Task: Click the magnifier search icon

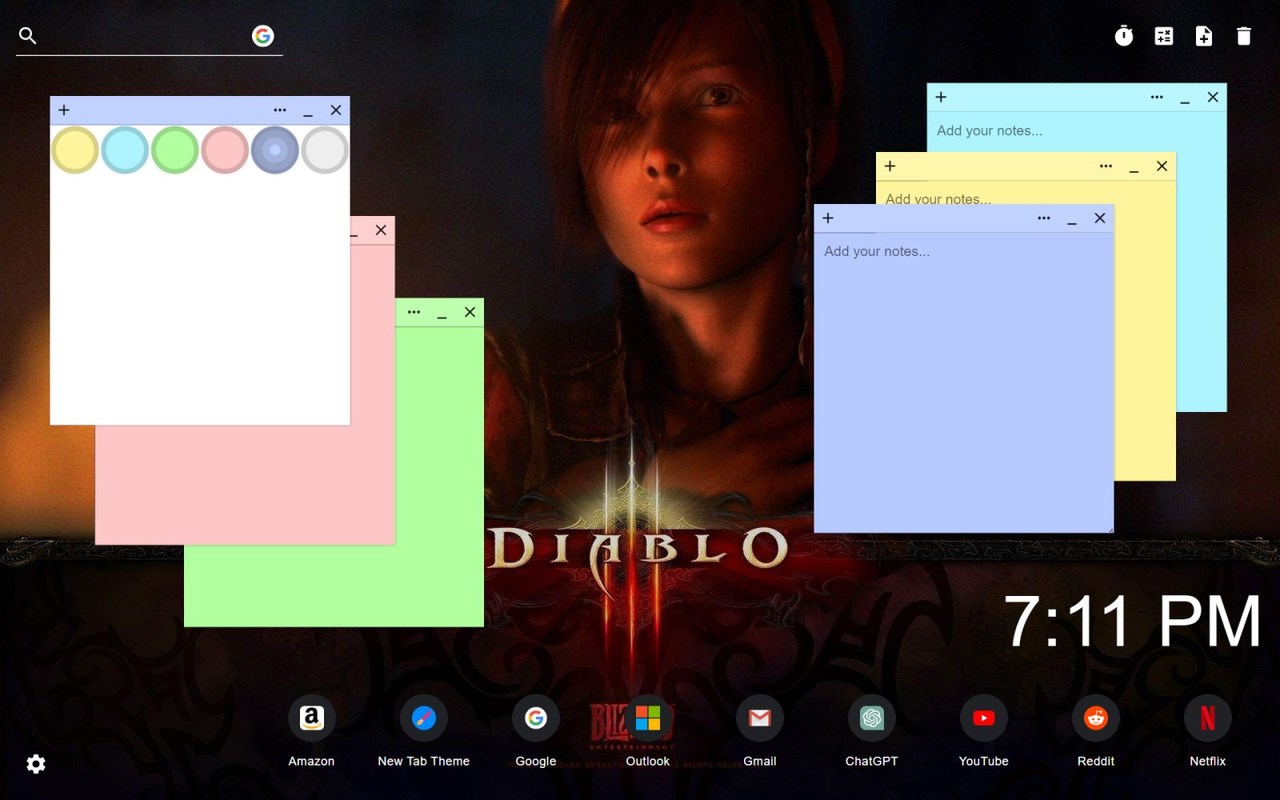Action: (28, 36)
